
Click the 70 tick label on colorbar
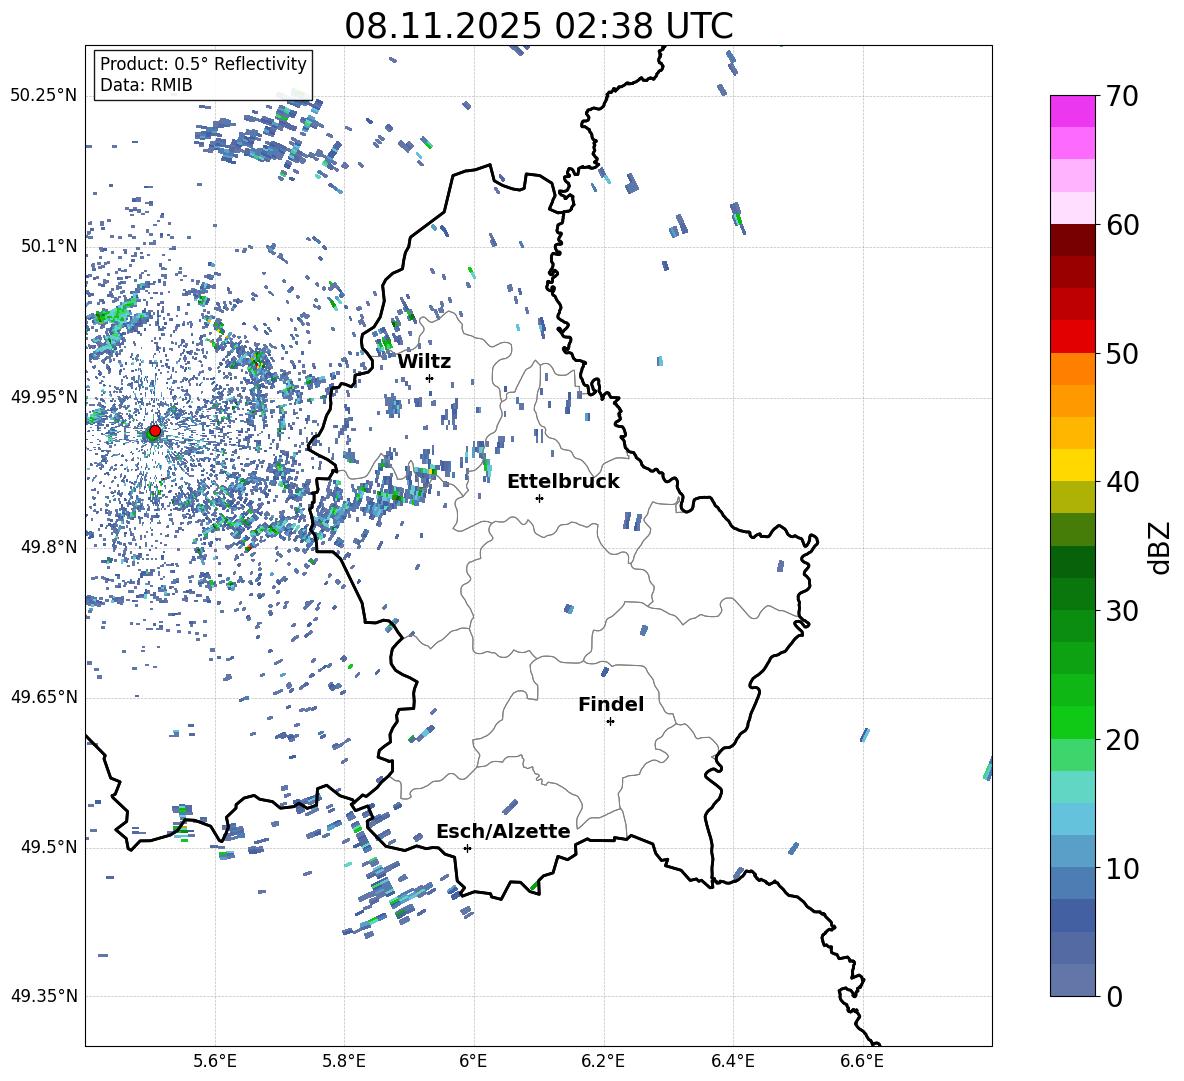[1122, 97]
